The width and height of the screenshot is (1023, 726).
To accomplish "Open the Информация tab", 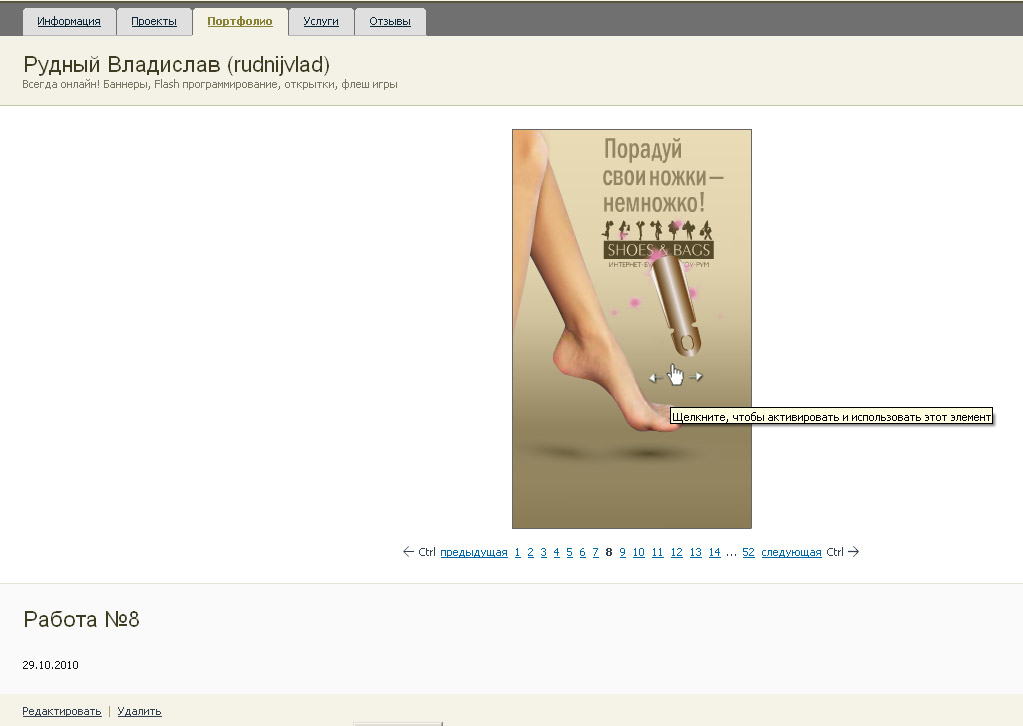I will click(69, 22).
